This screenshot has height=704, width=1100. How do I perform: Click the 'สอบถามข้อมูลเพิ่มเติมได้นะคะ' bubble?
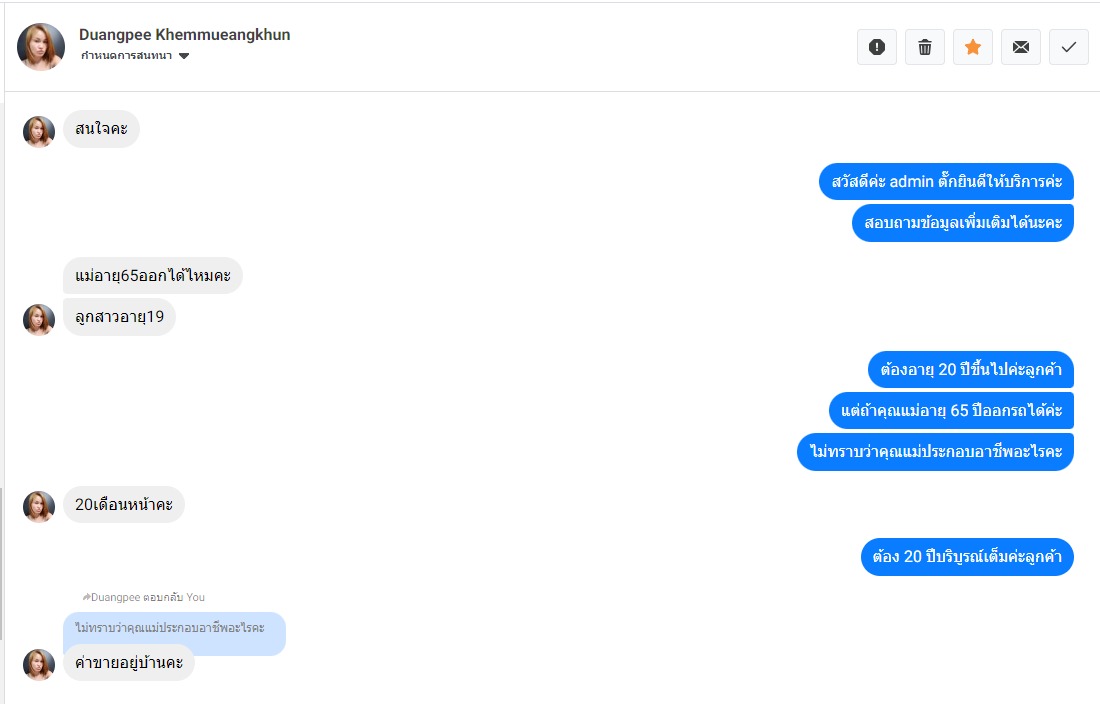pyautogui.click(x=962, y=223)
